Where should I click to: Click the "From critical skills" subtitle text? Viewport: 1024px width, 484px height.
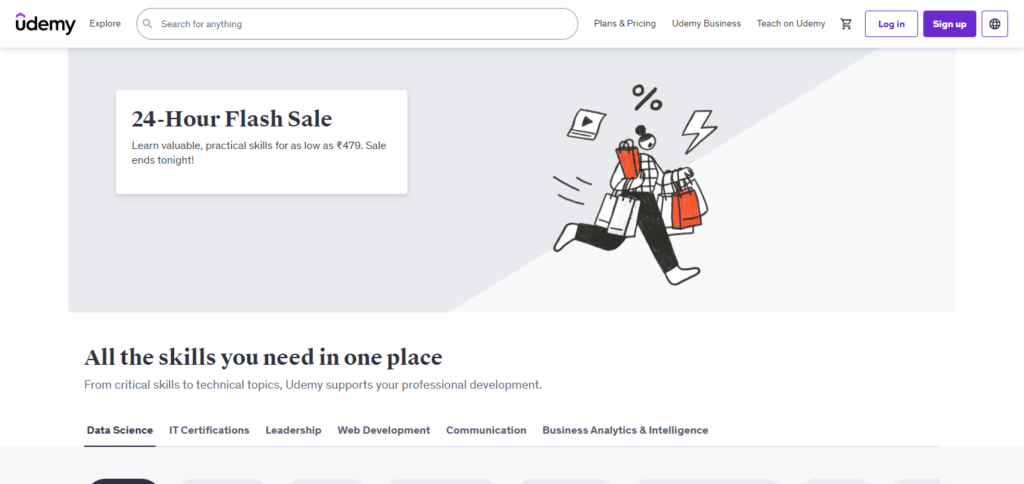tap(313, 385)
